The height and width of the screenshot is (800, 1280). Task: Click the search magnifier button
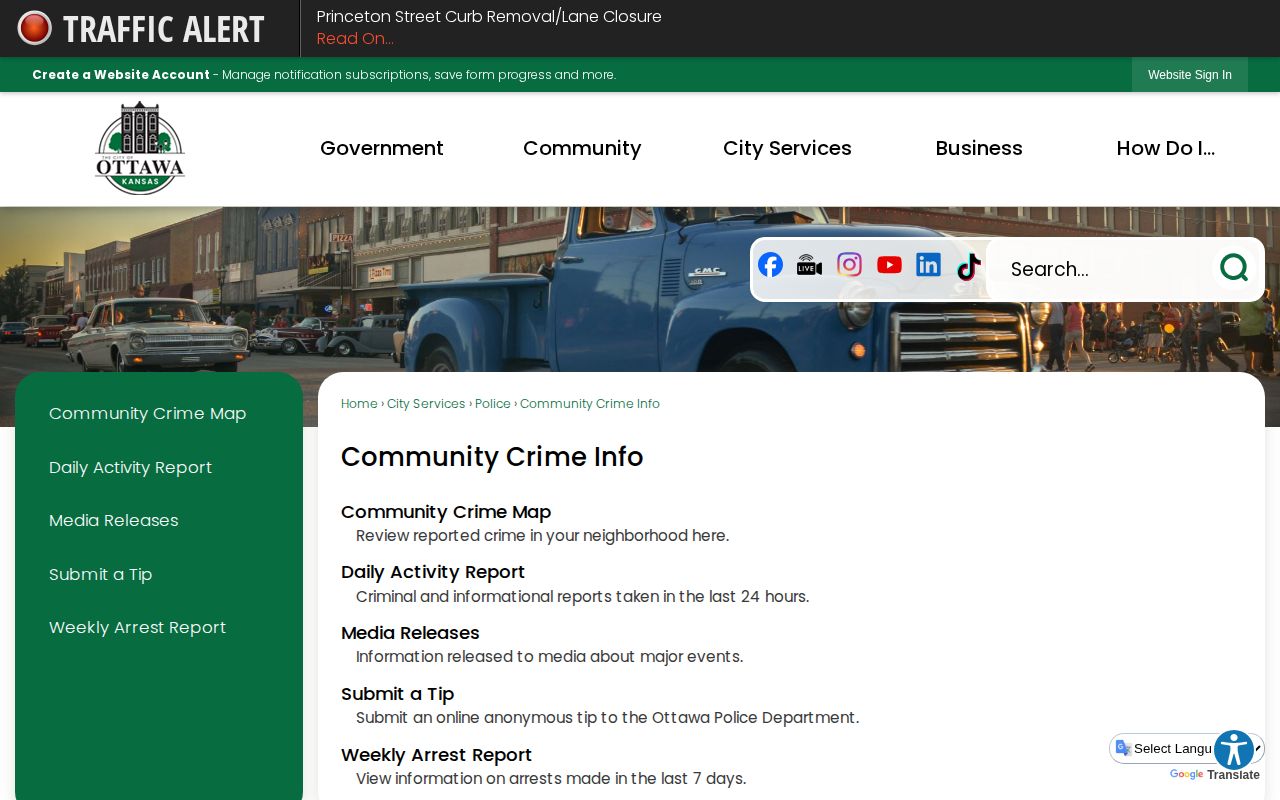tap(1234, 268)
